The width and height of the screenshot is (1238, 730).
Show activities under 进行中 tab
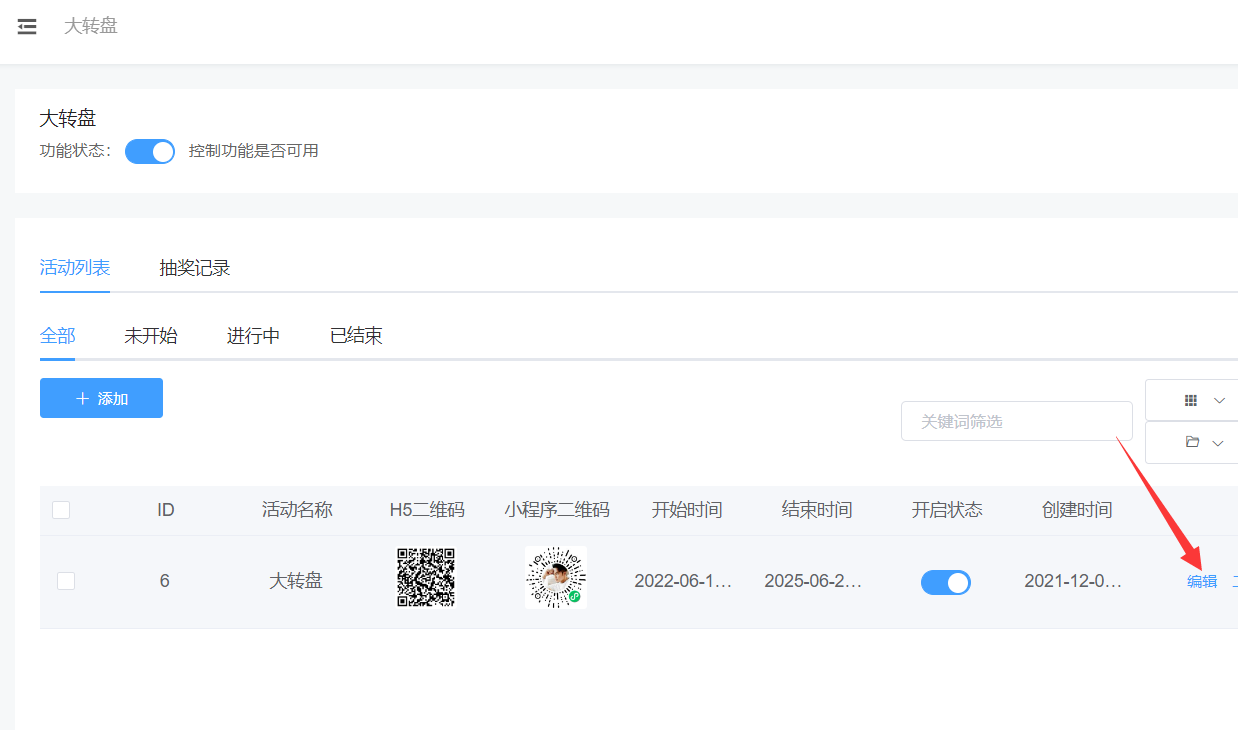click(253, 336)
